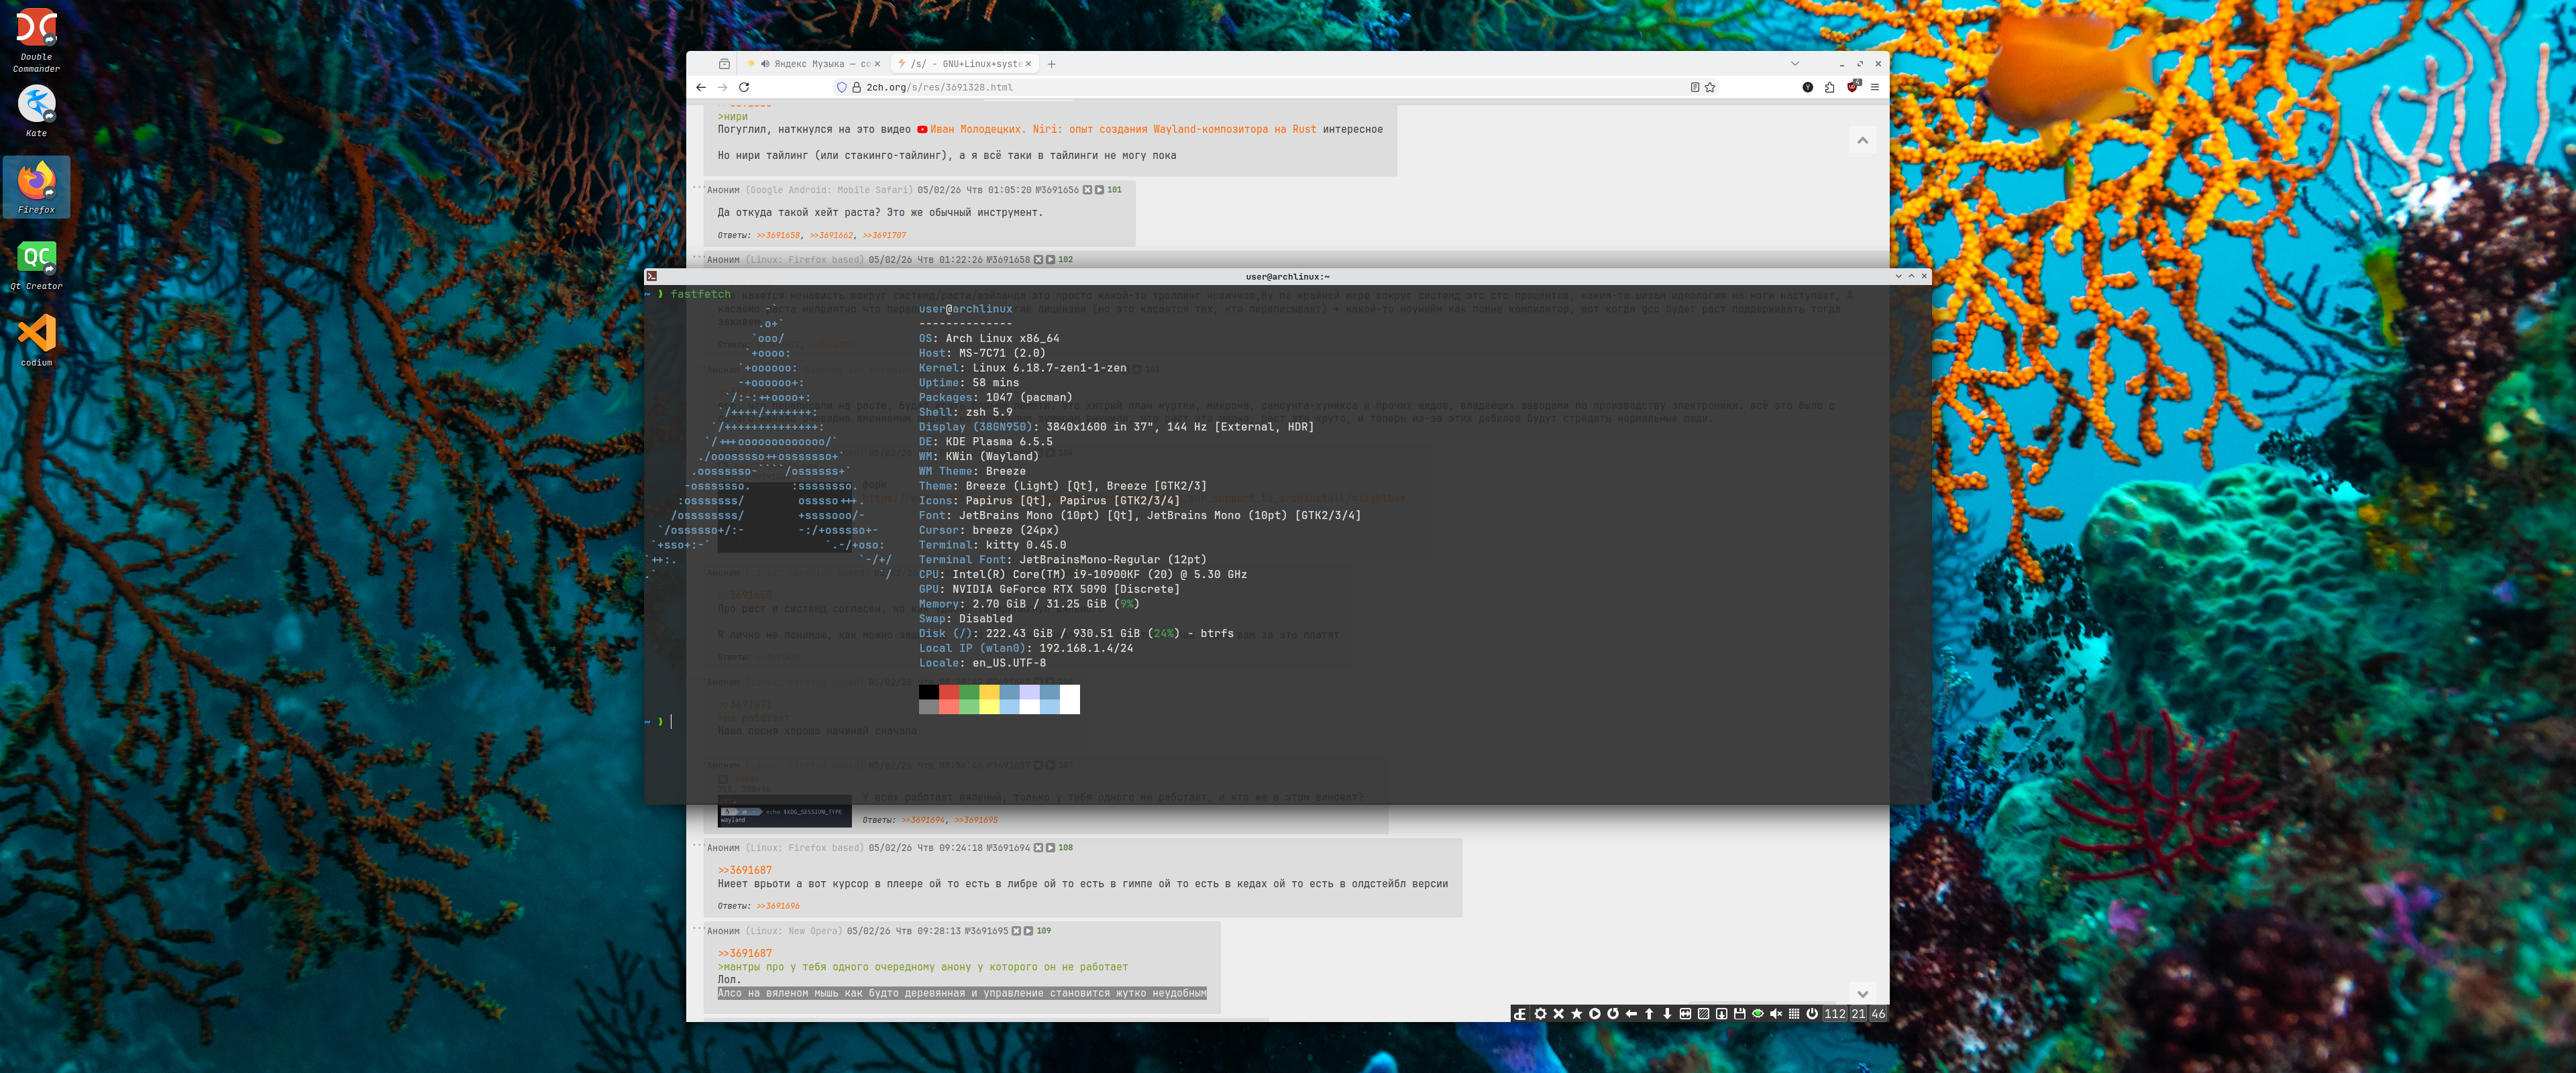Collapse post #3691656 via its hide icon
The height and width of the screenshot is (1073, 2576).
(1087, 190)
